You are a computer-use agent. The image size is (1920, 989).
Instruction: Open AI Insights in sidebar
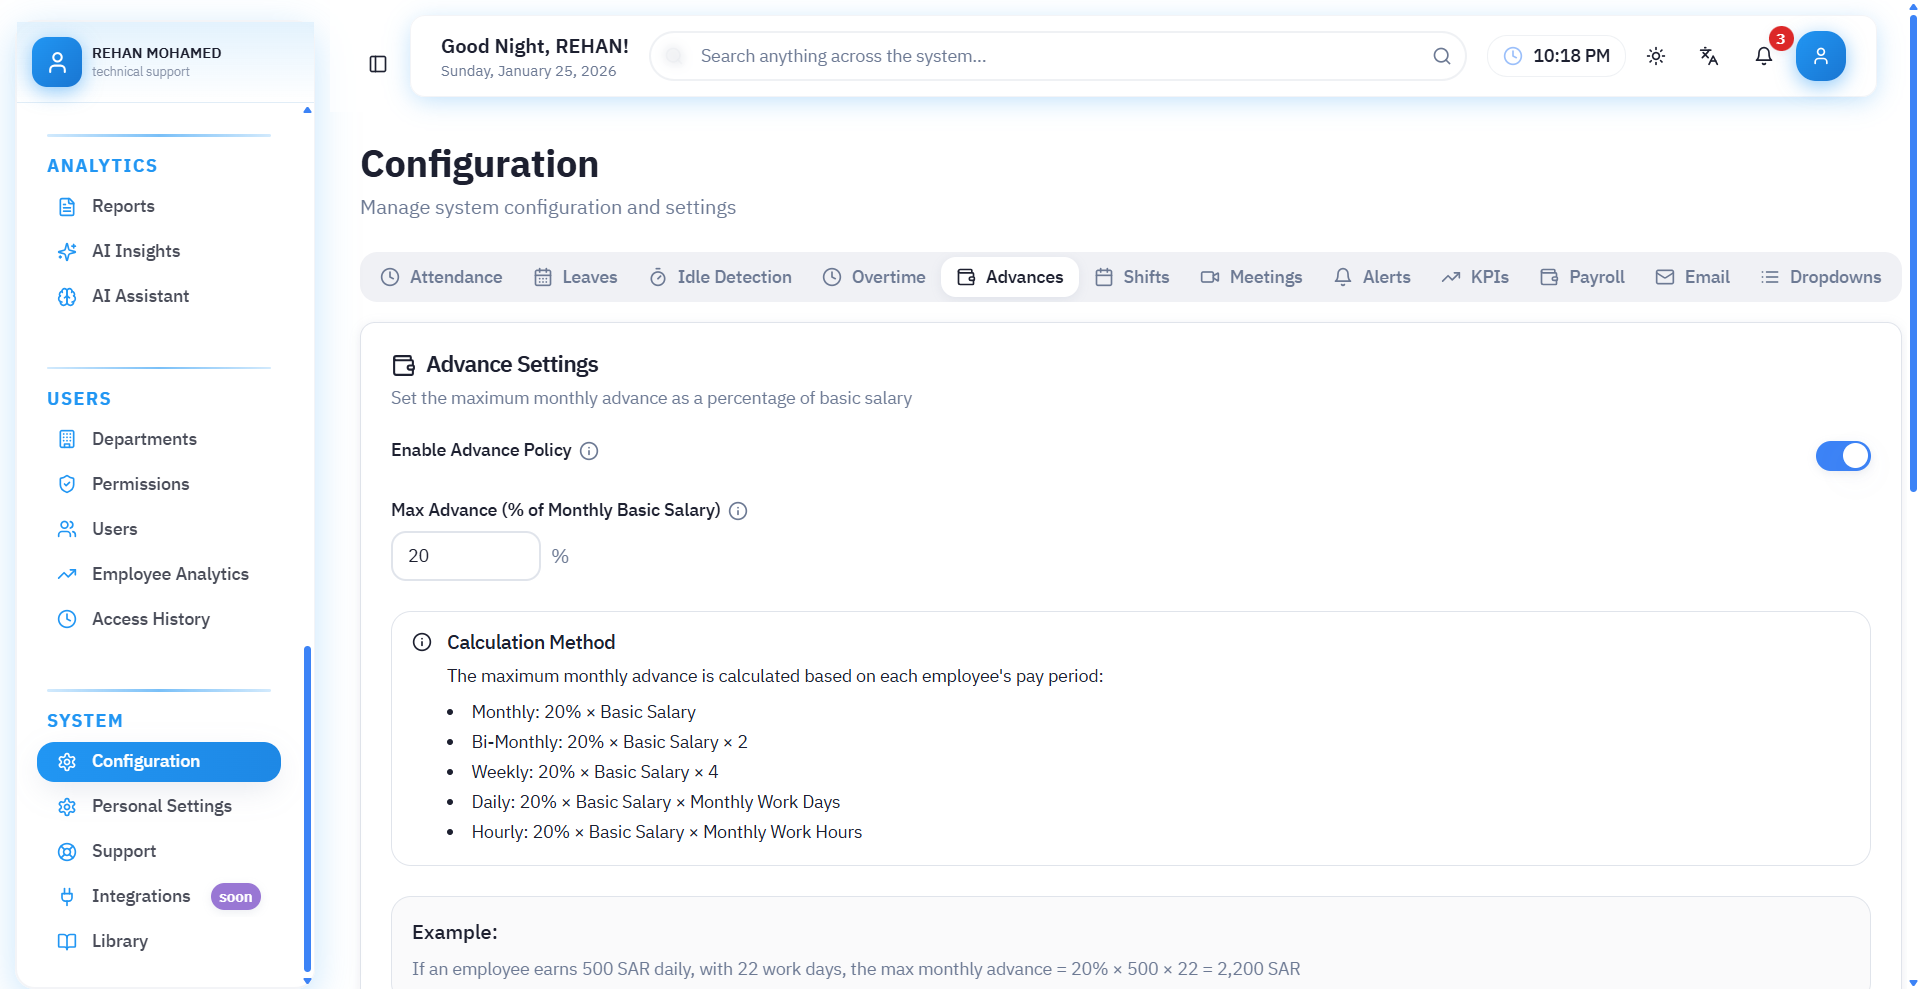click(136, 251)
